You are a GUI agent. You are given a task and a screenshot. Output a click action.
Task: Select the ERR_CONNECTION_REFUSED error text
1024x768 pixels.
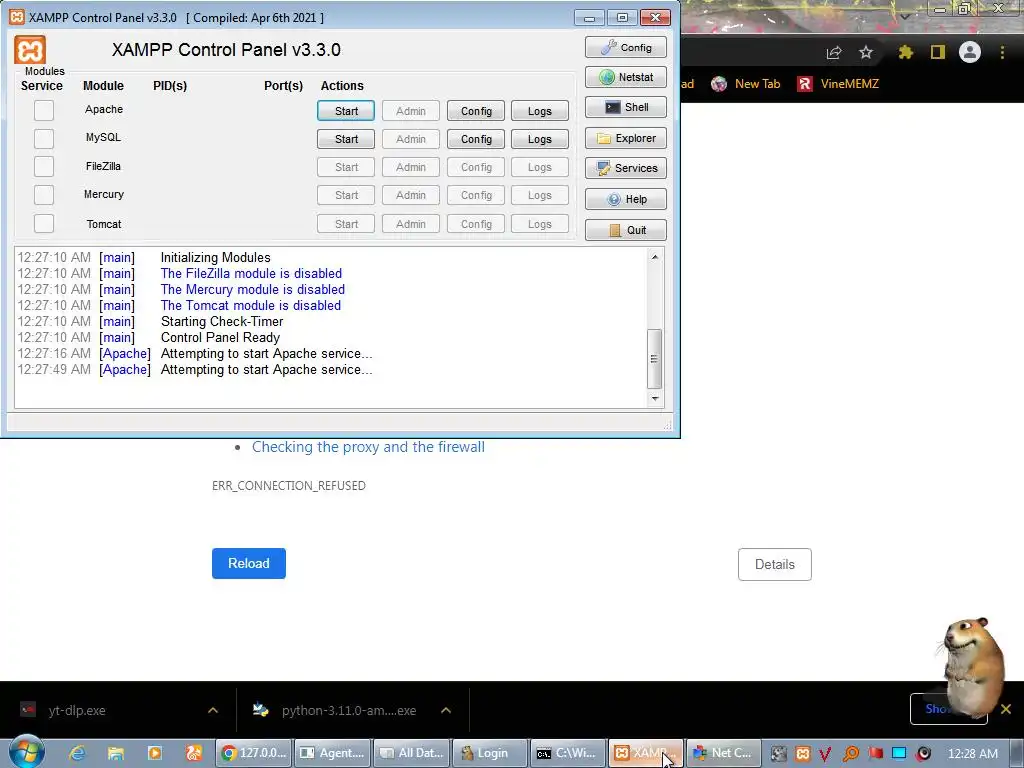click(289, 486)
